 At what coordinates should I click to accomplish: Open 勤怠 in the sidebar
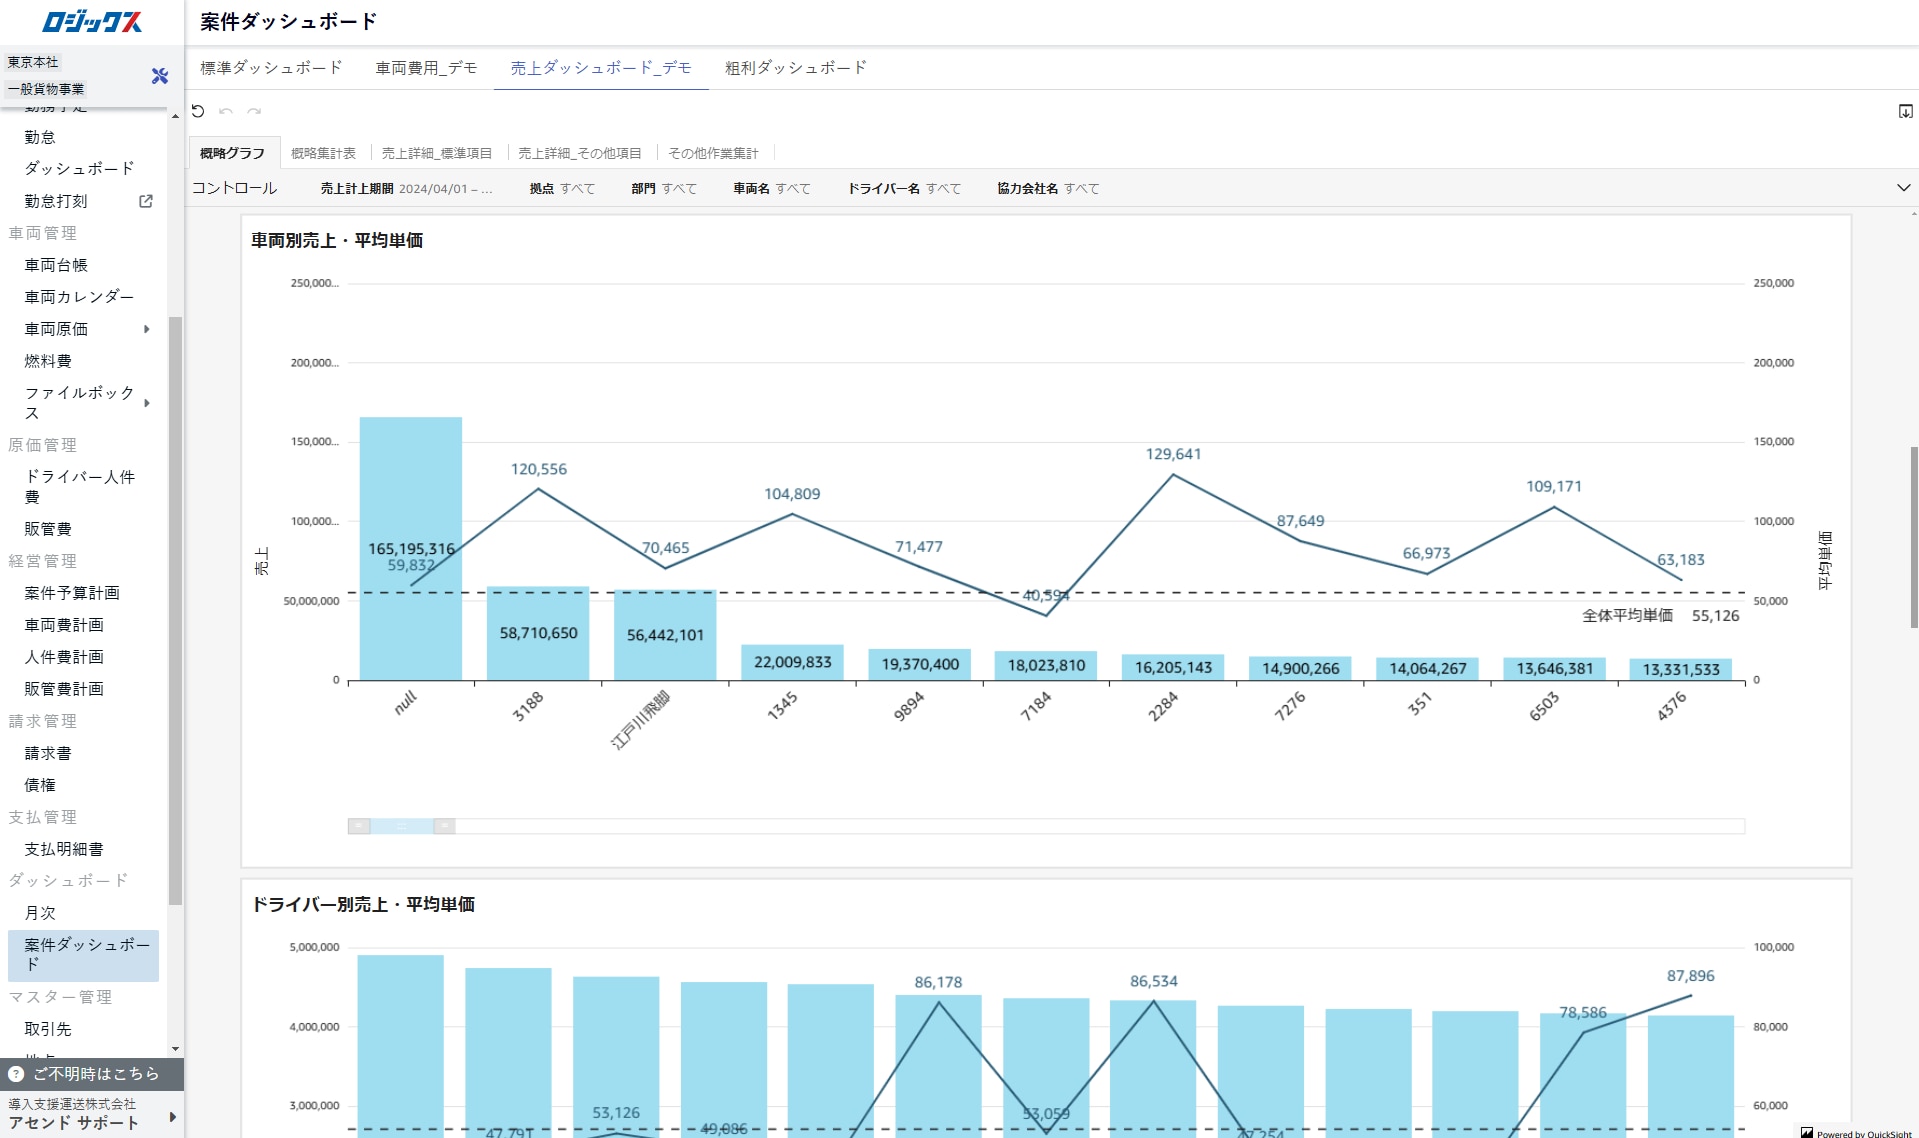coord(40,137)
